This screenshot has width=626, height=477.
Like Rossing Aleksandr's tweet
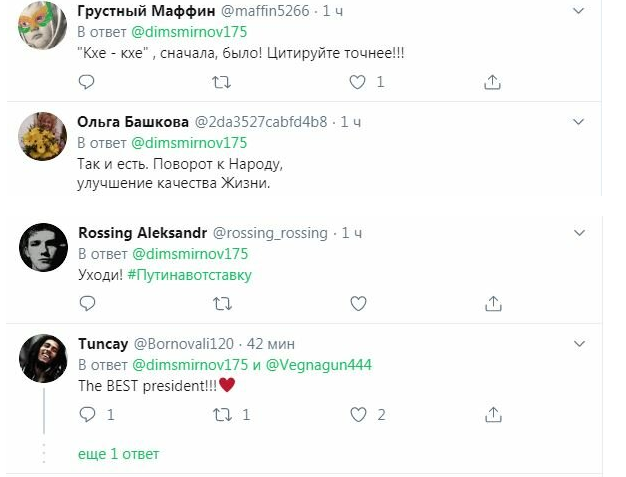point(358,302)
